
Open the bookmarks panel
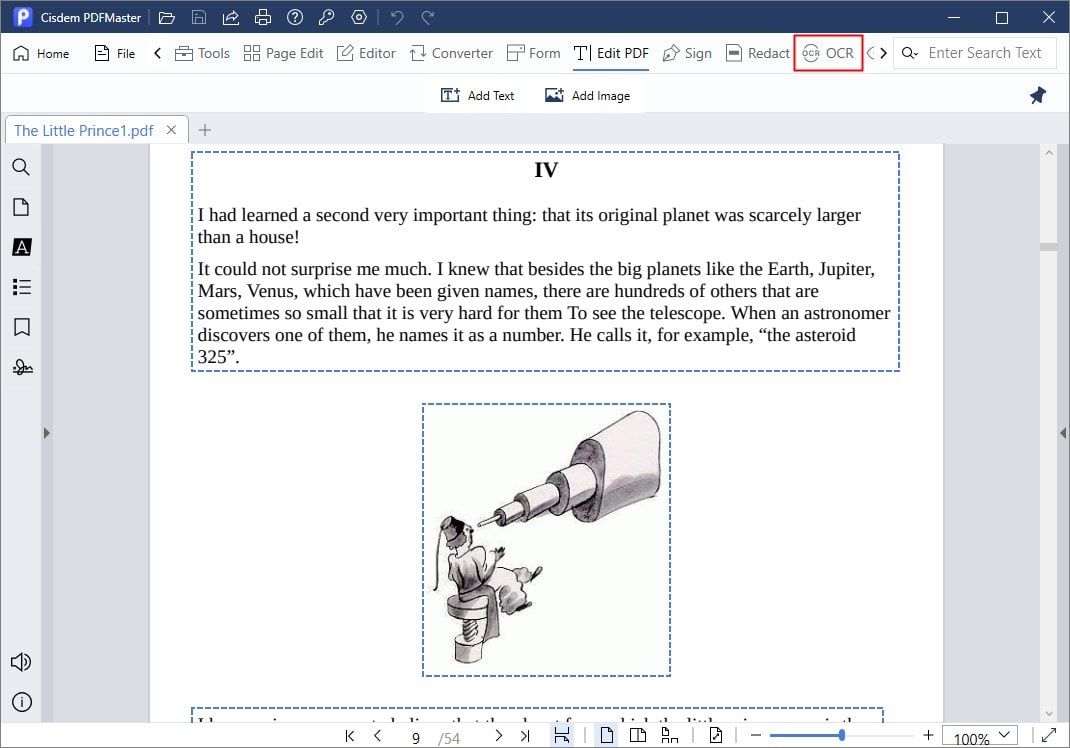[21, 327]
